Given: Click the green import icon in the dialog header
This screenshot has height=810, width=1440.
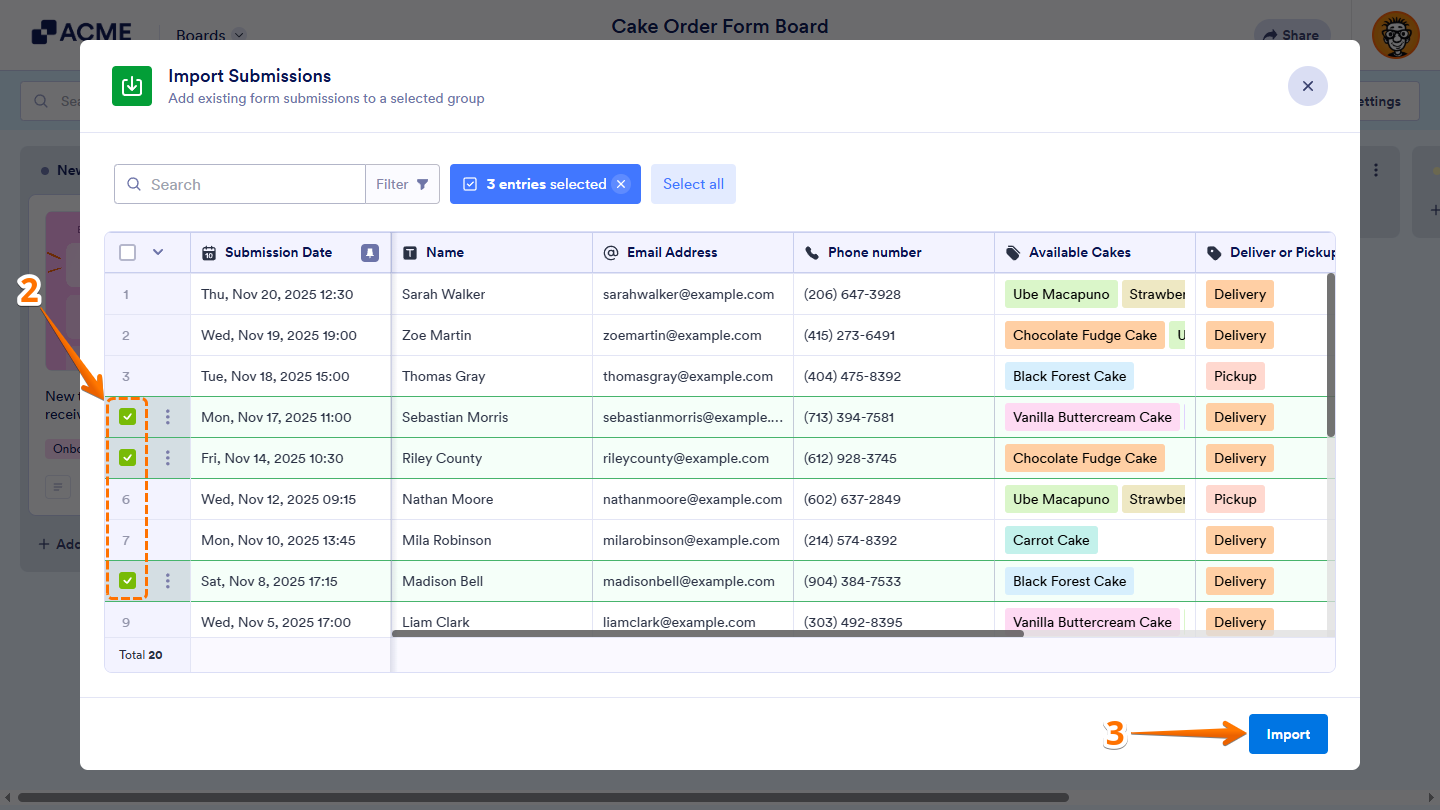Looking at the screenshot, I should [x=131, y=86].
